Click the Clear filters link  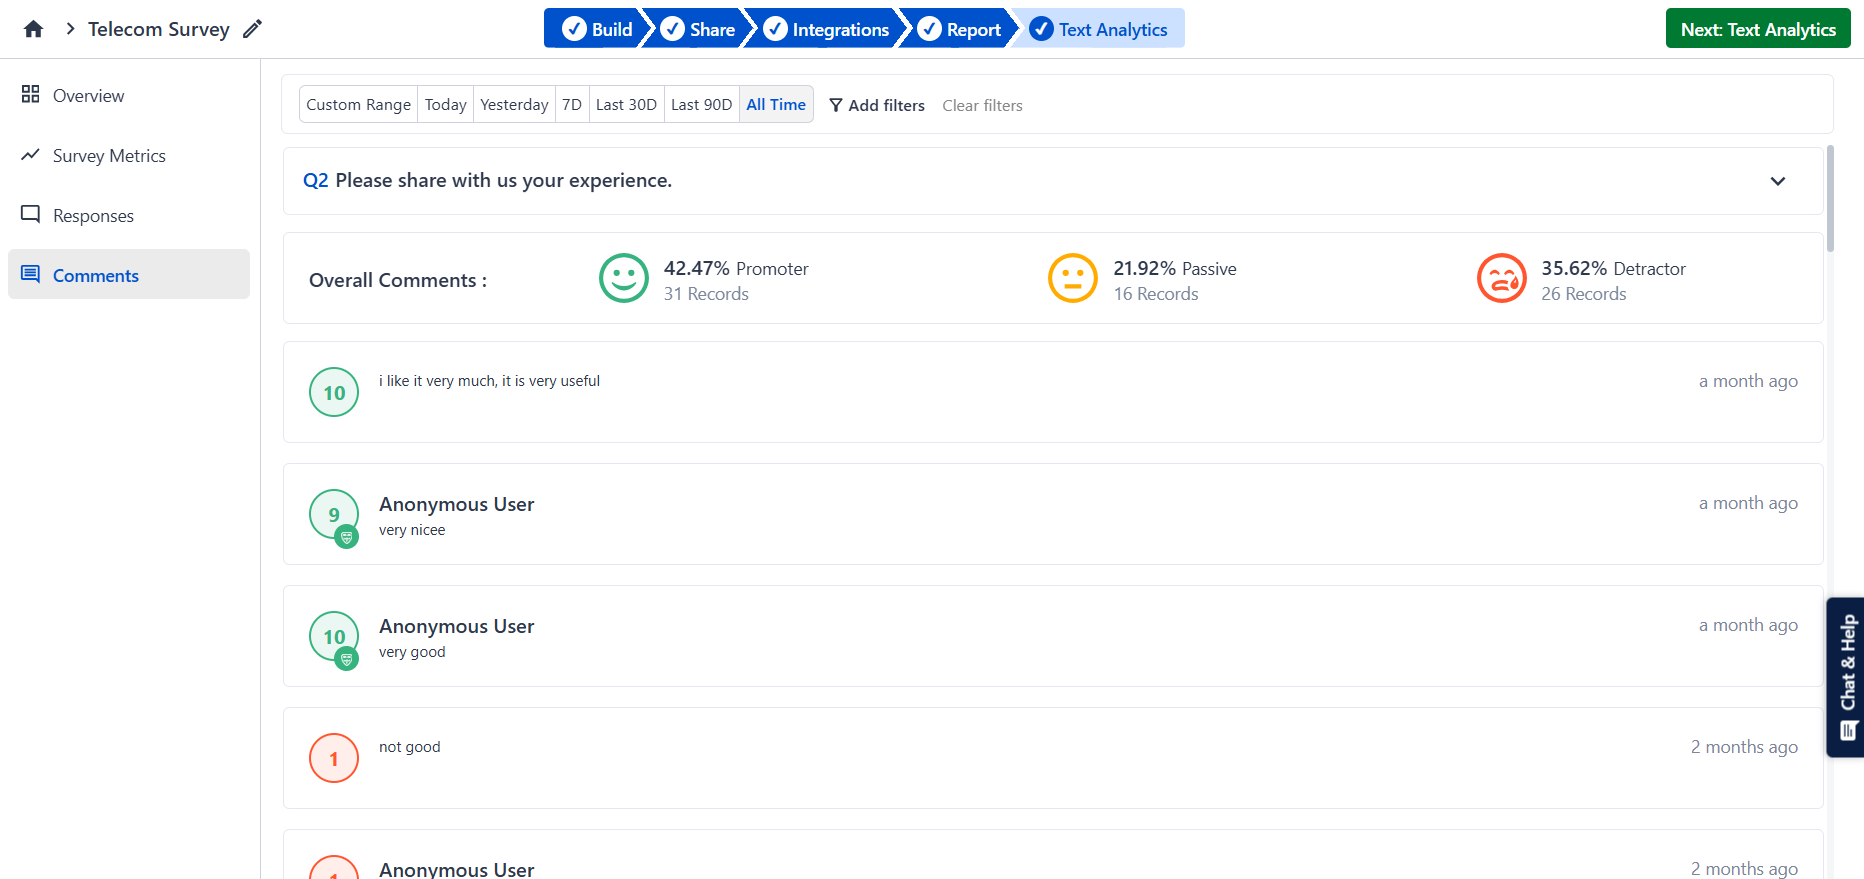[982, 105]
